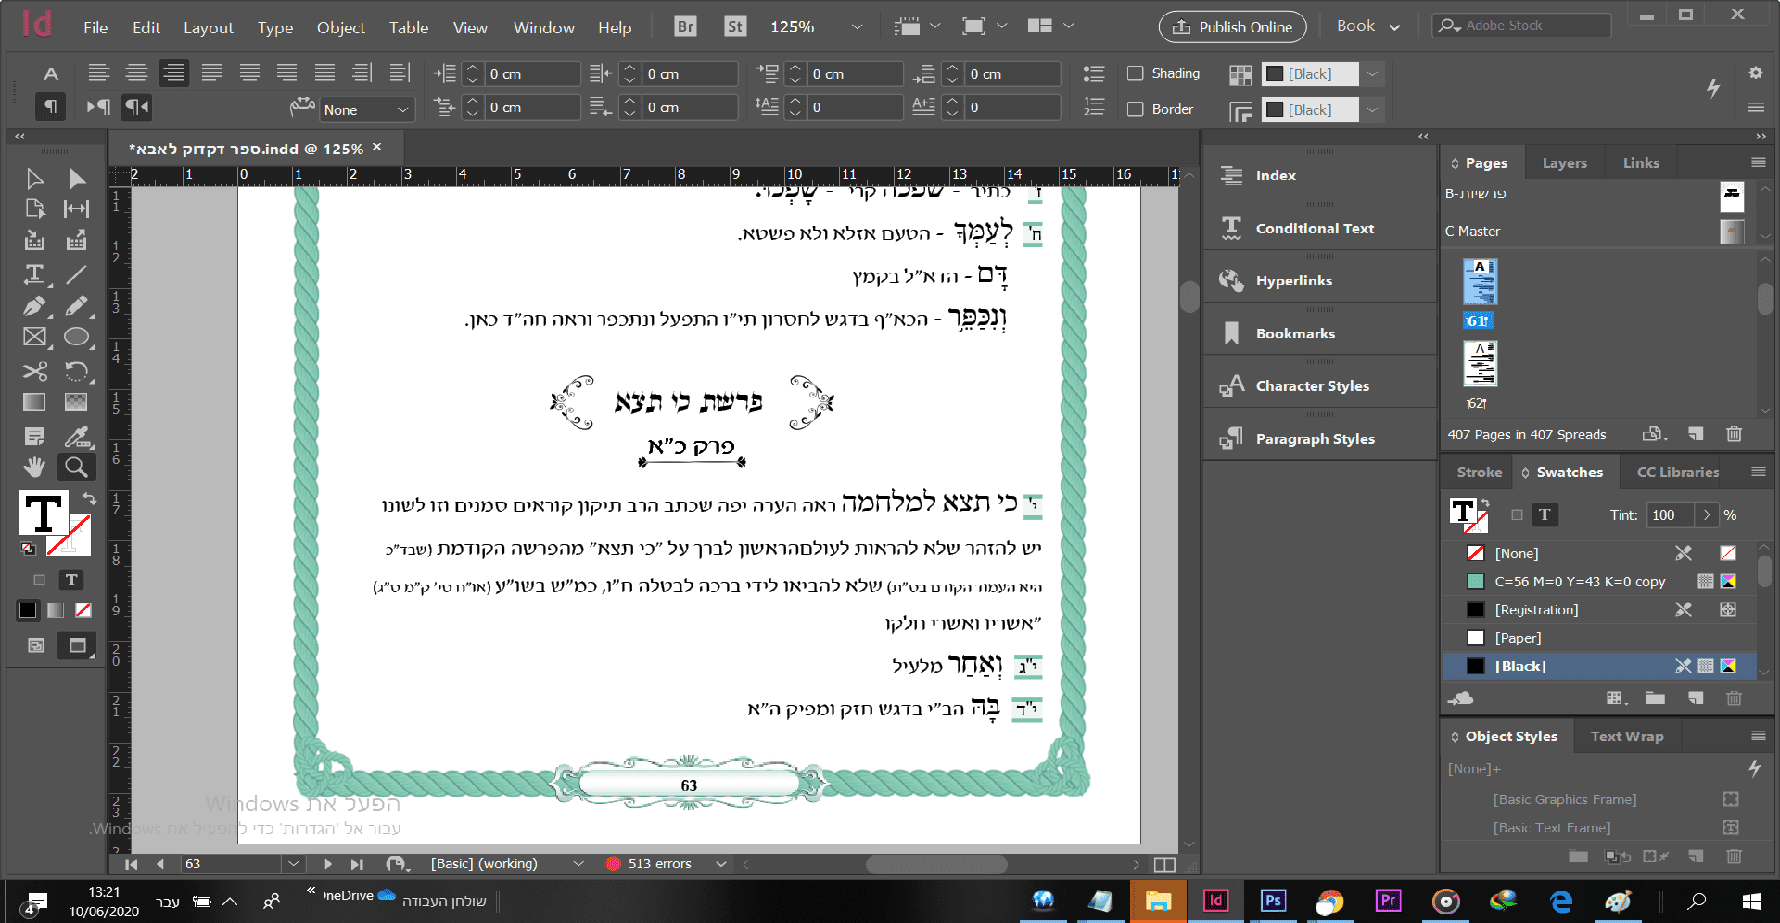The width and height of the screenshot is (1780, 923).
Task: Toggle formatting affects text in toolbox
Action: [x=72, y=580]
